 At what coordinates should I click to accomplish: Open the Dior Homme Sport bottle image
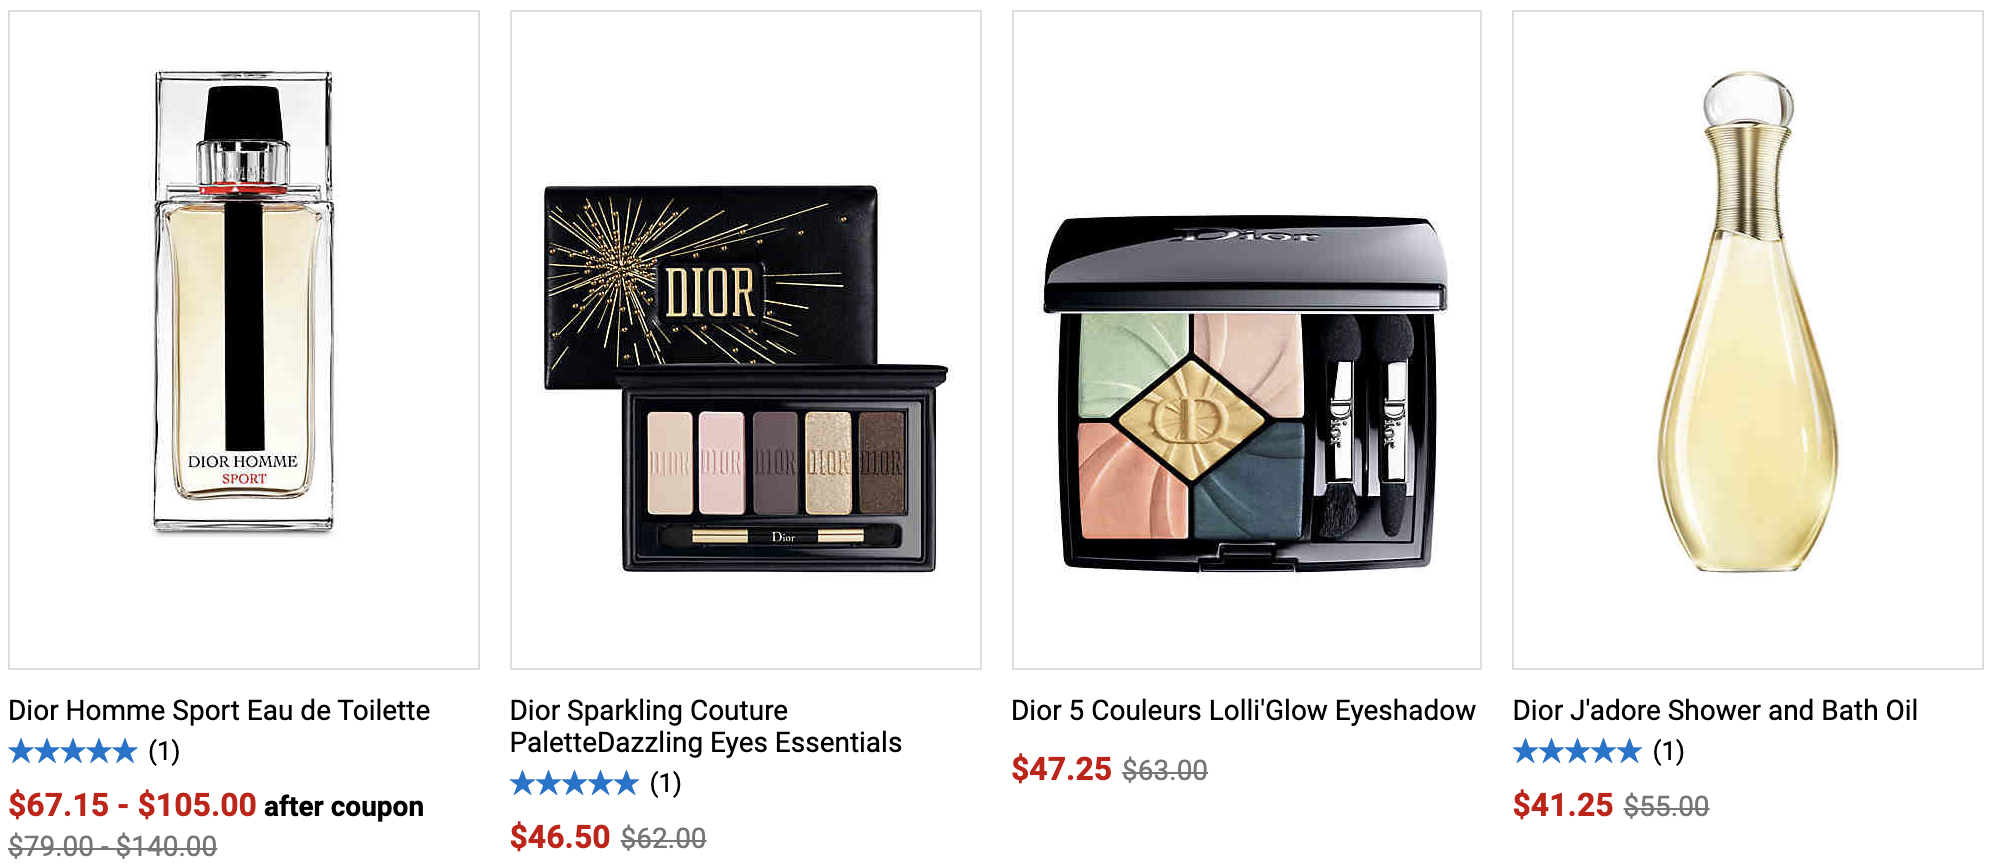click(x=244, y=340)
